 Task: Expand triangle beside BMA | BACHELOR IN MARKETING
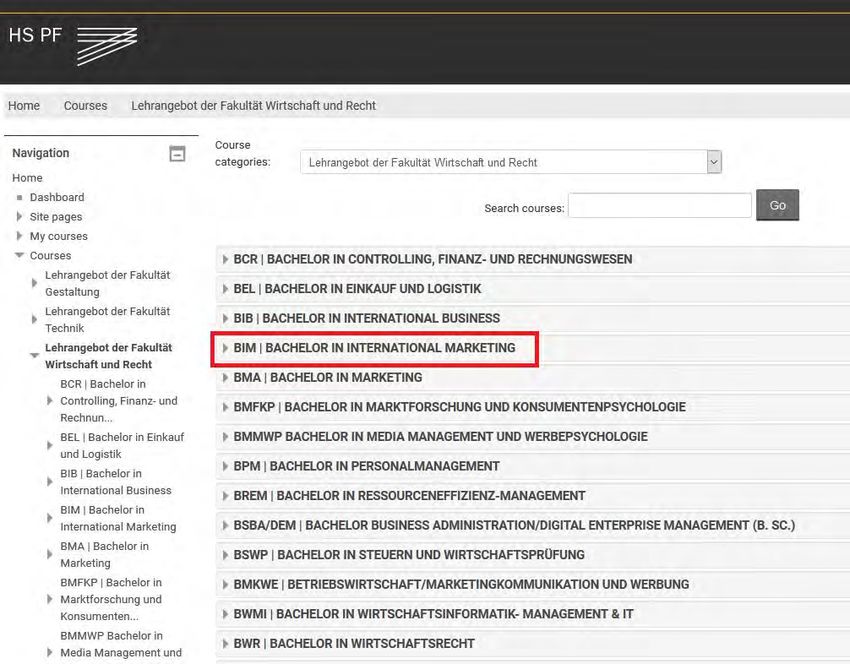point(225,377)
